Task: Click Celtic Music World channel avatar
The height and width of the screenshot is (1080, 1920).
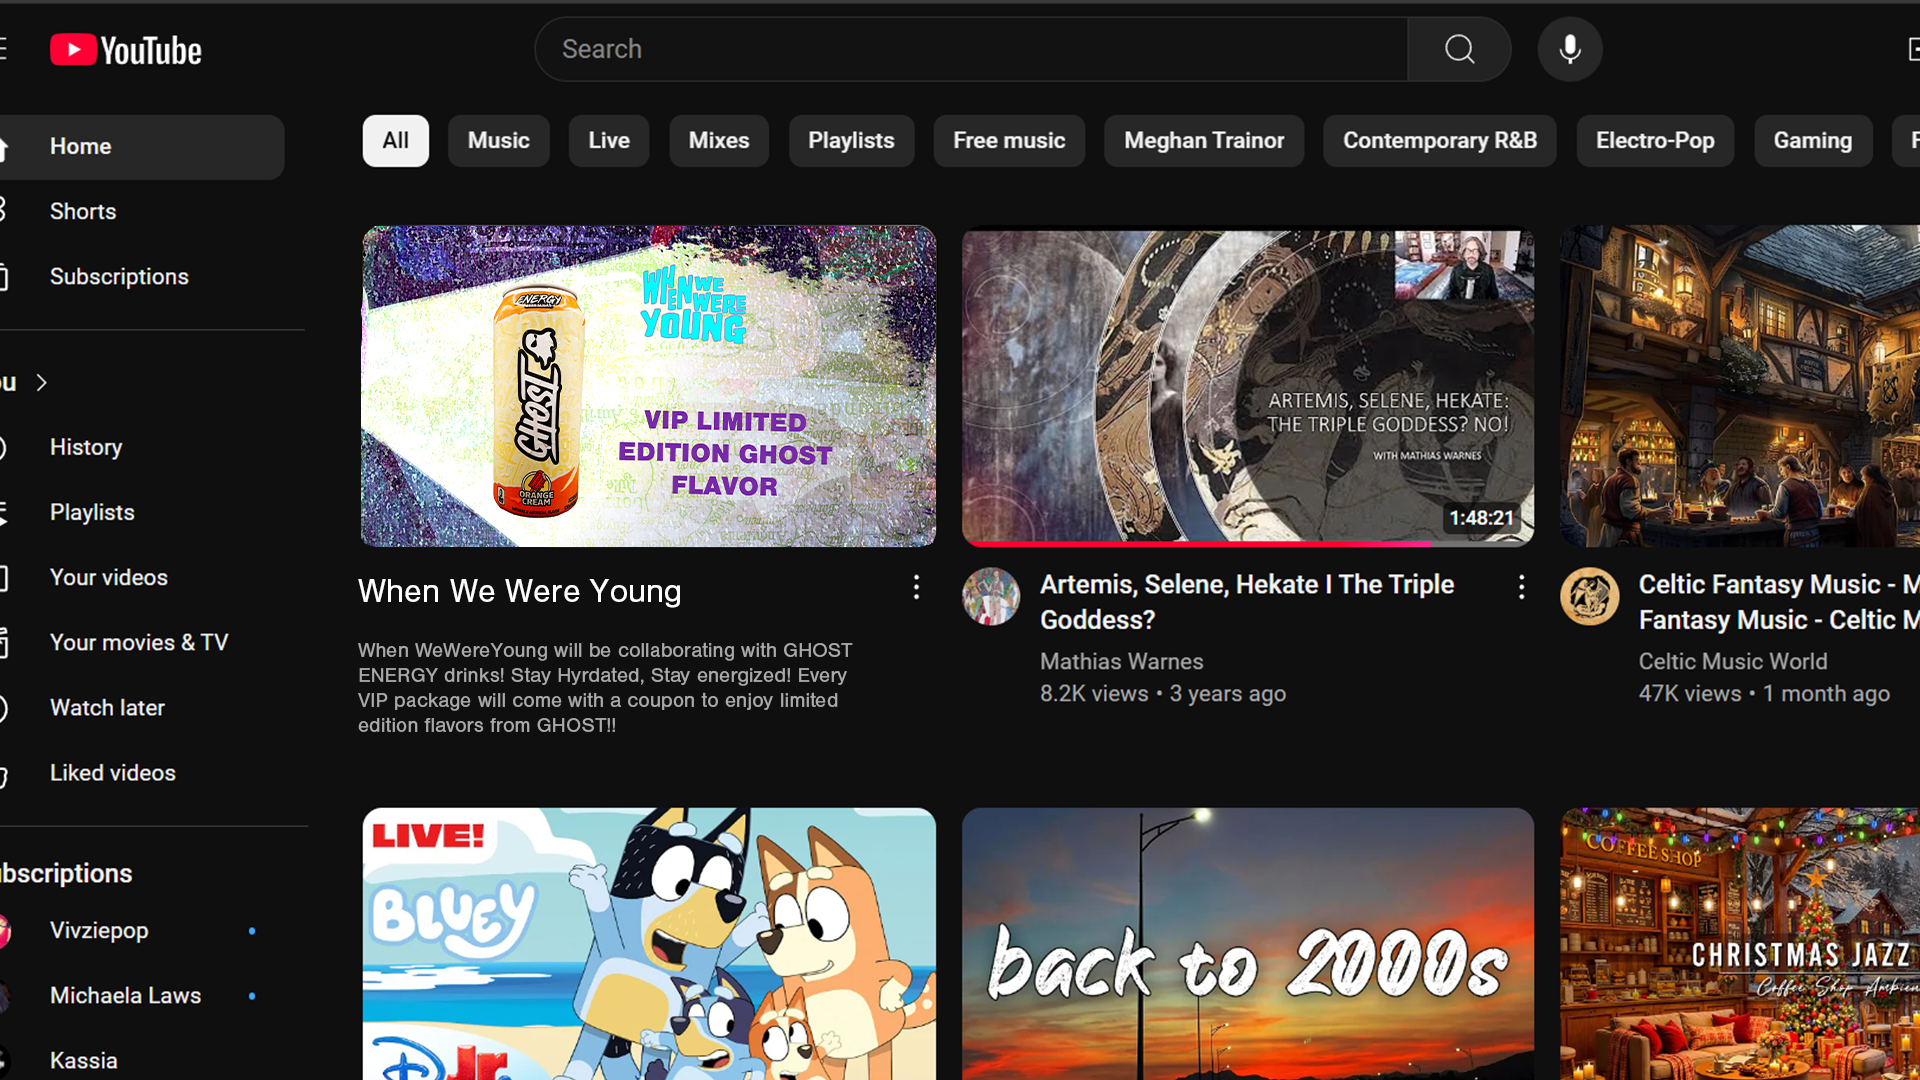Action: tap(1590, 597)
